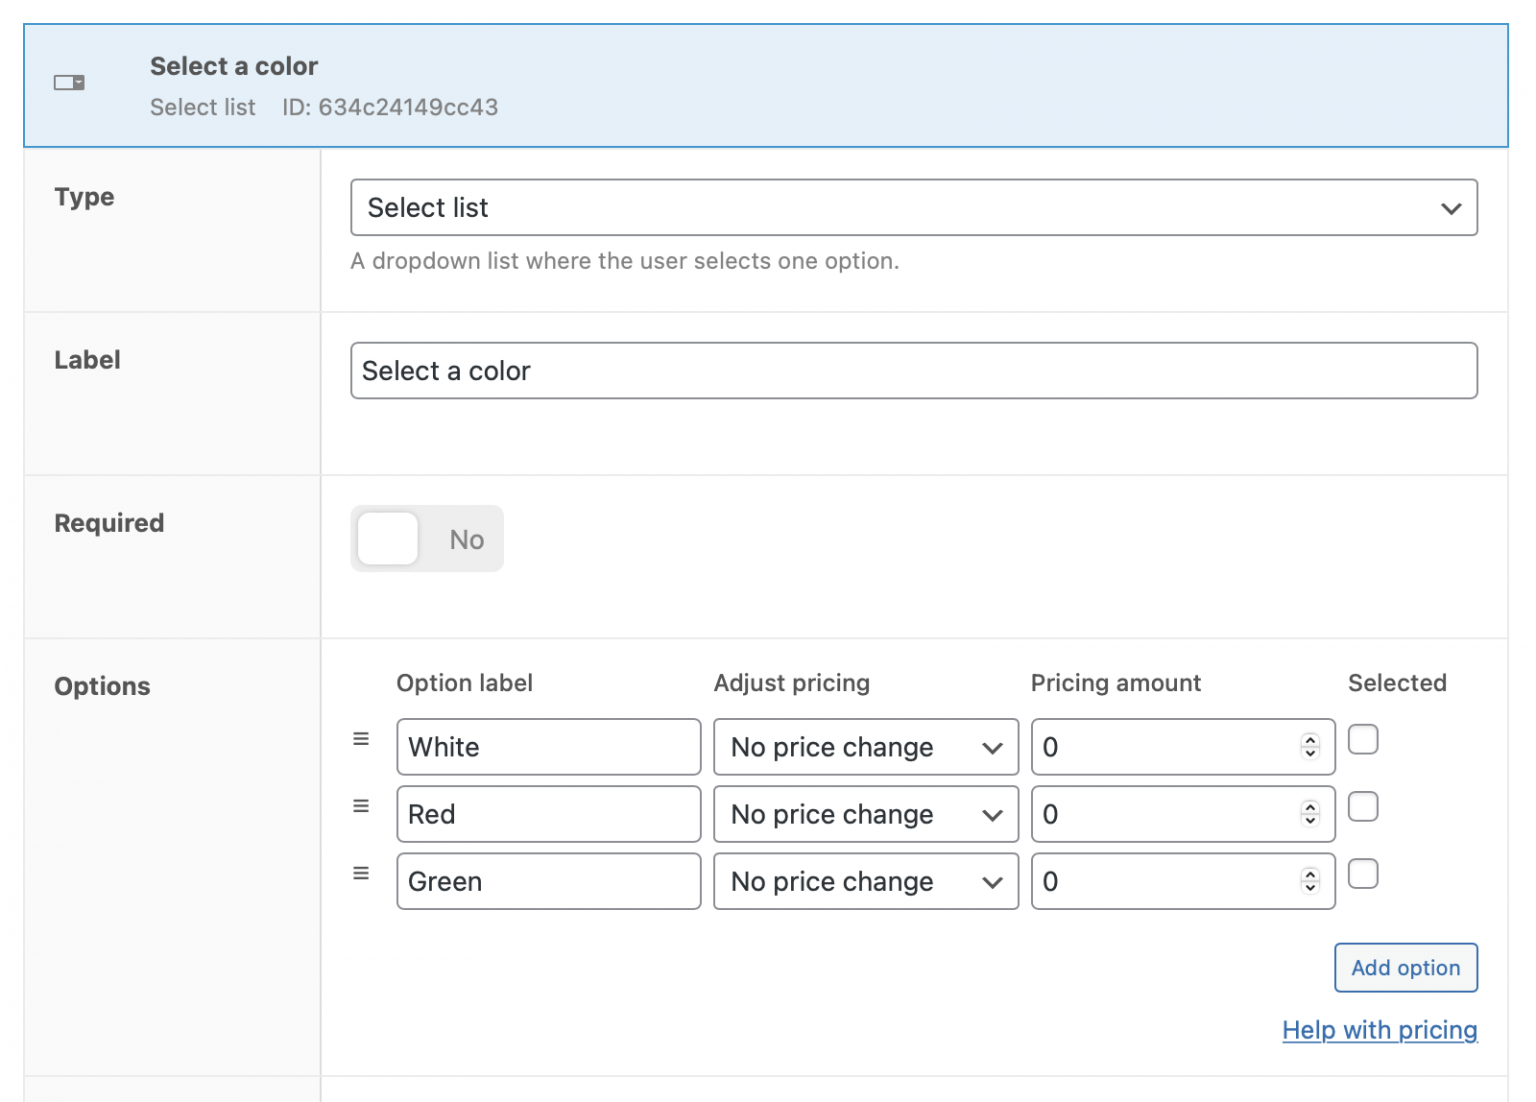Click the drag handle next to Red option

[x=361, y=806]
